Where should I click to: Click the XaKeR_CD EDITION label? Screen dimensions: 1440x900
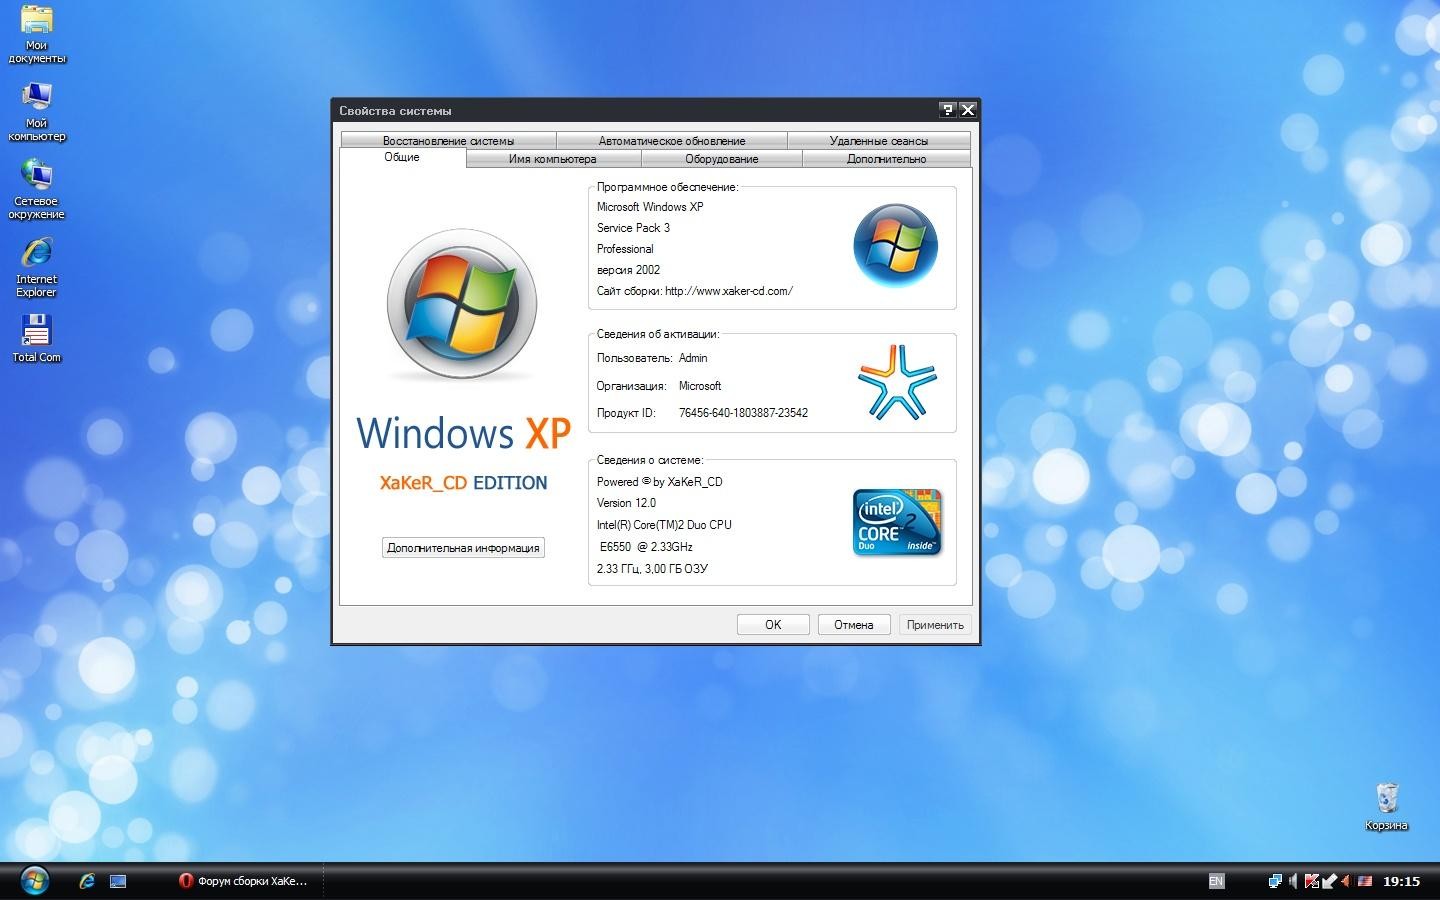[463, 483]
